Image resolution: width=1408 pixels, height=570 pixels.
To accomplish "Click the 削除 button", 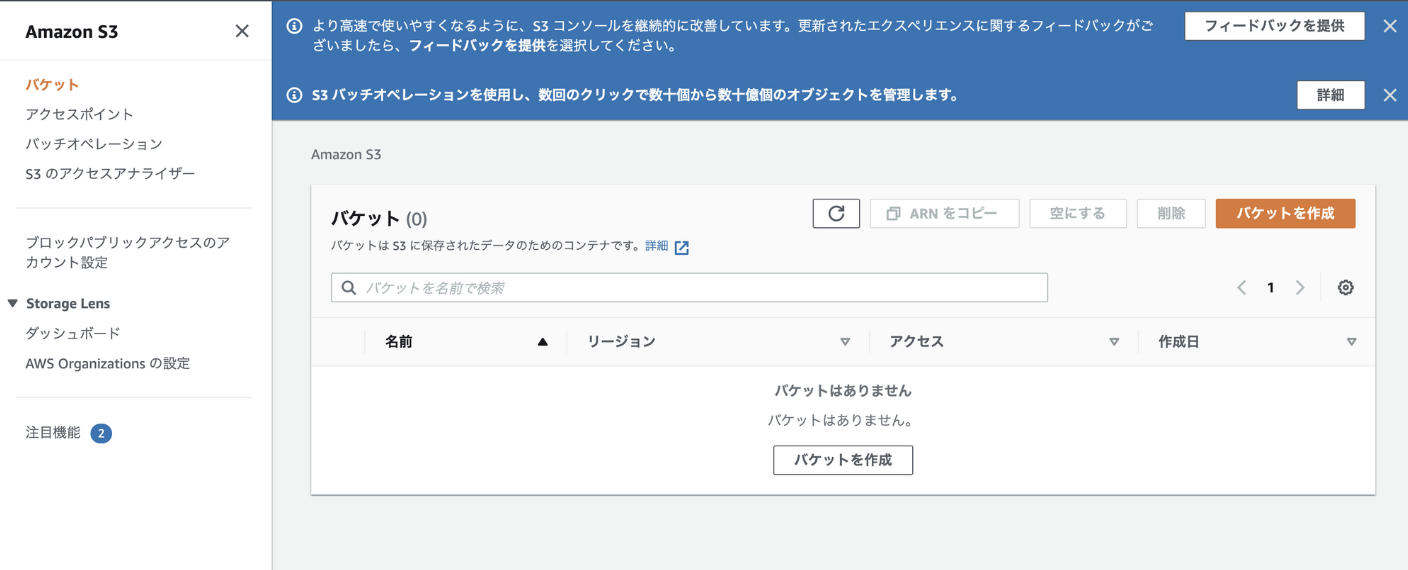I will pyautogui.click(x=1171, y=213).
